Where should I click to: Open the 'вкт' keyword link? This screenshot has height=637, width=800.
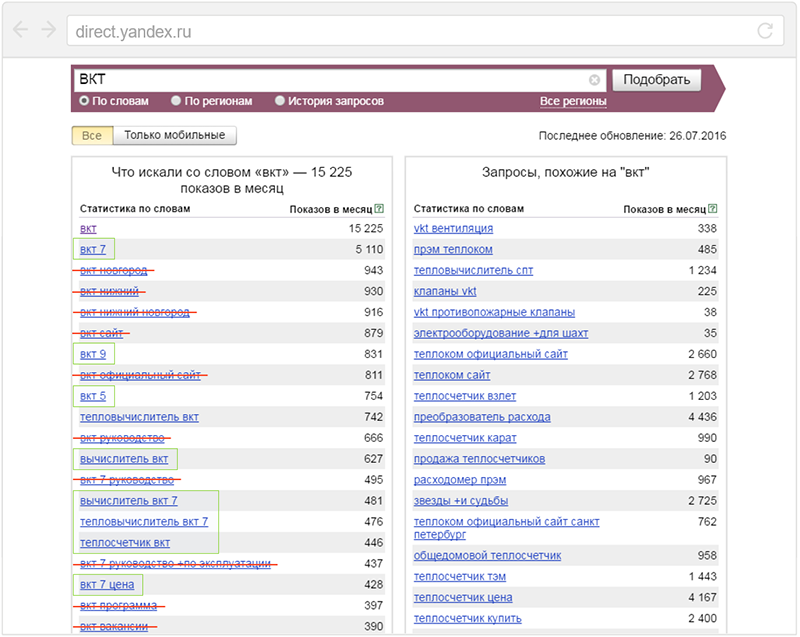click(88, 228)
